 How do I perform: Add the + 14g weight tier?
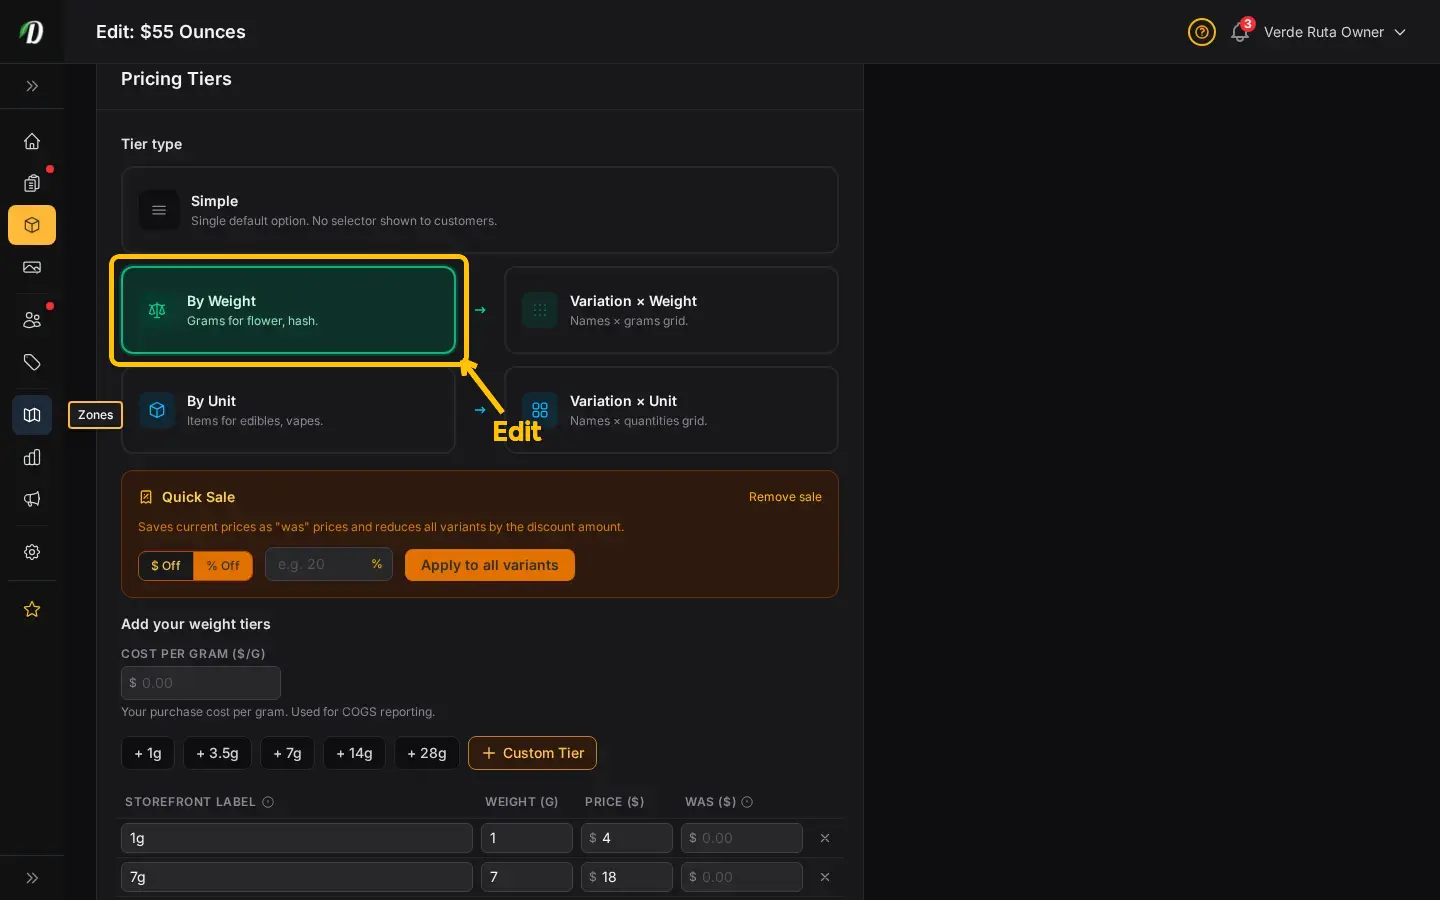point(354,753)
